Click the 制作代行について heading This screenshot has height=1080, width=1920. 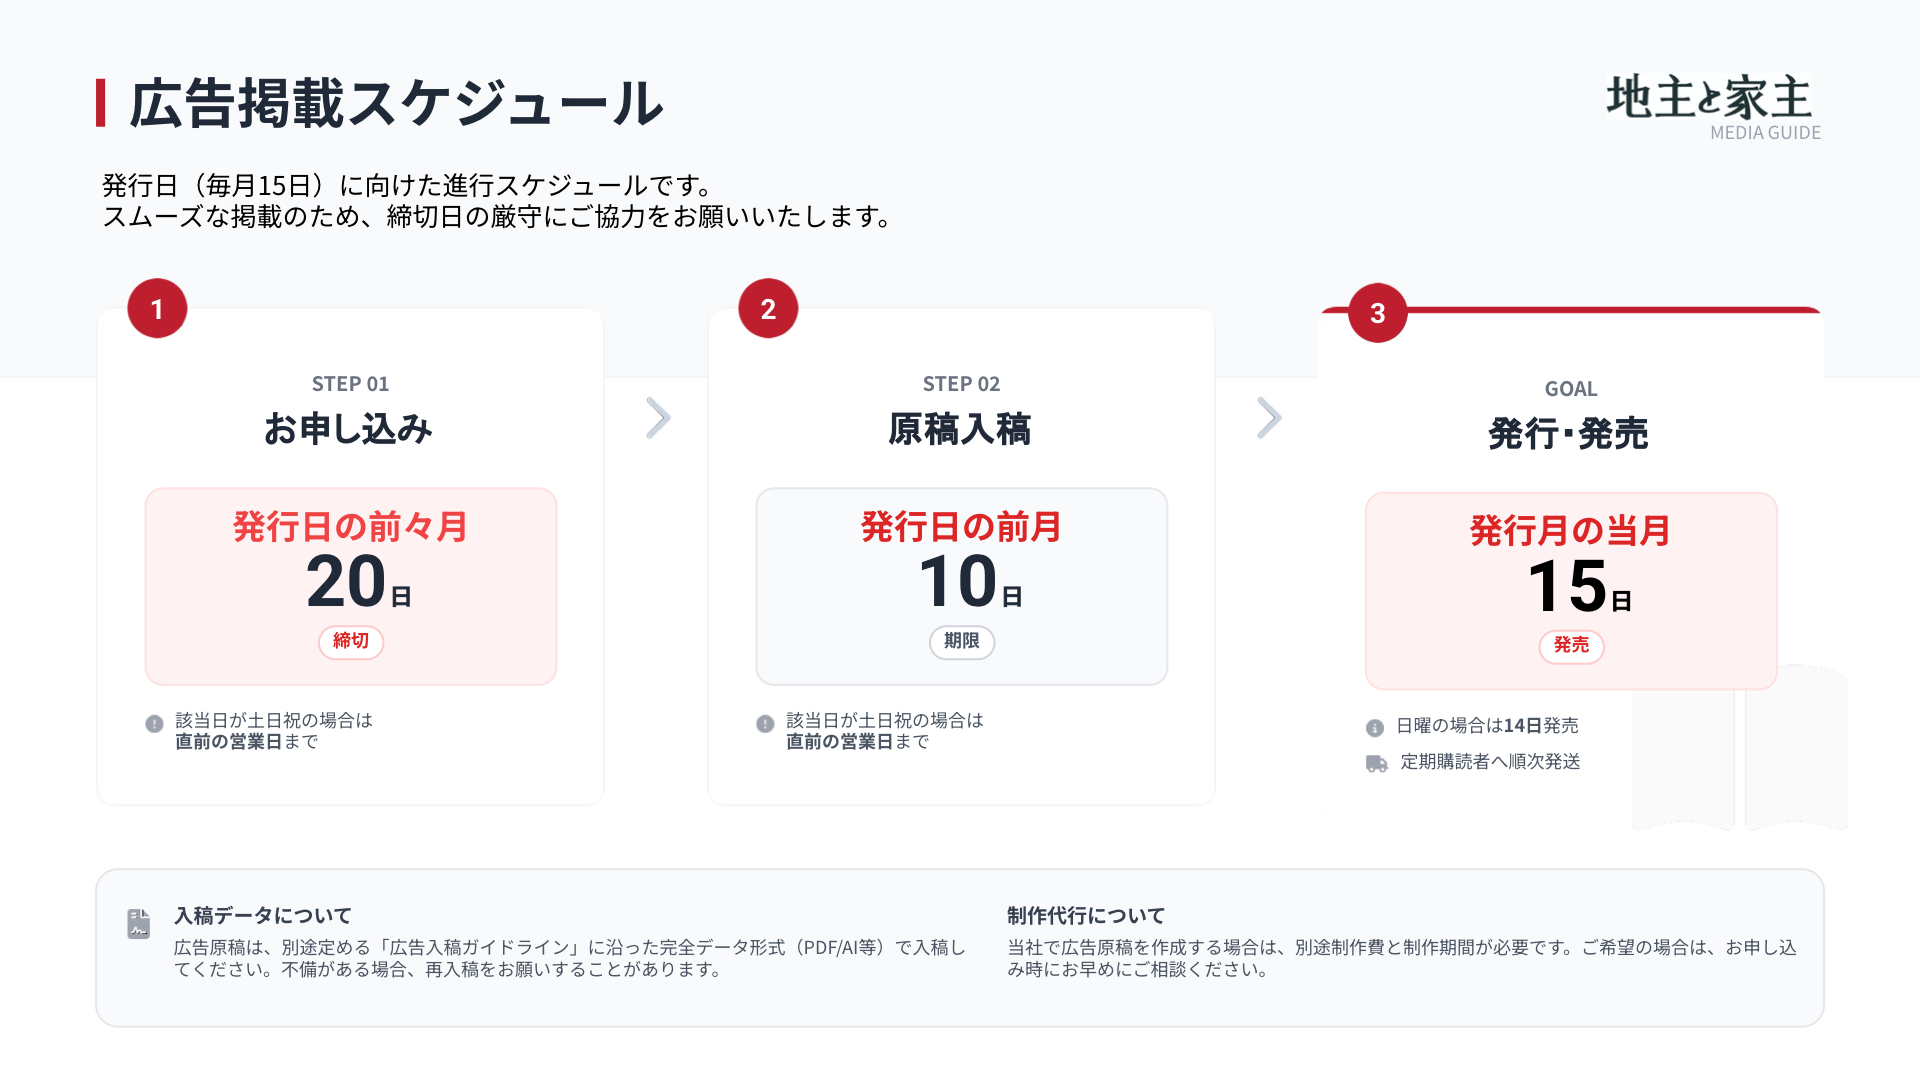(1086, 916)
